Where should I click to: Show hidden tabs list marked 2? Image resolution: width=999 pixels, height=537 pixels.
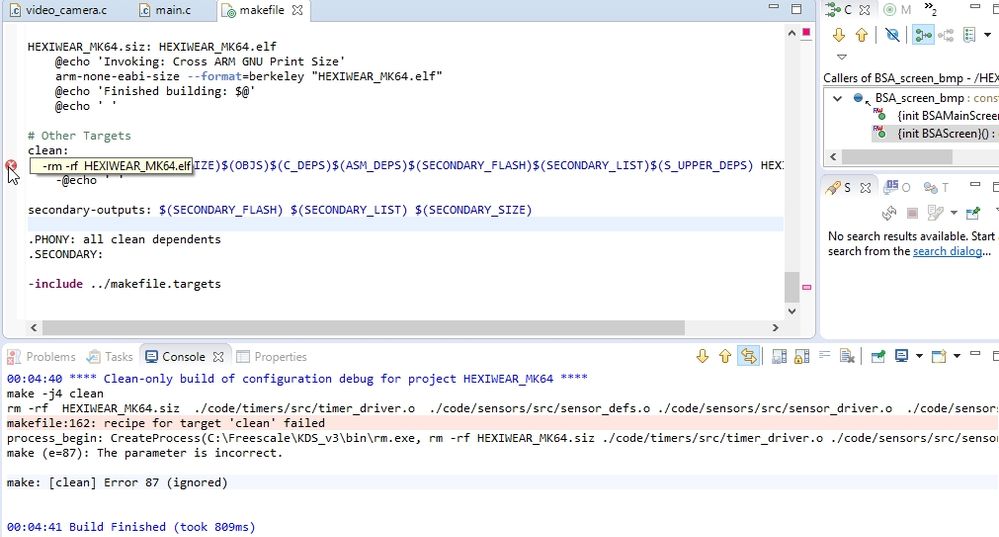(x=930, y=9)
